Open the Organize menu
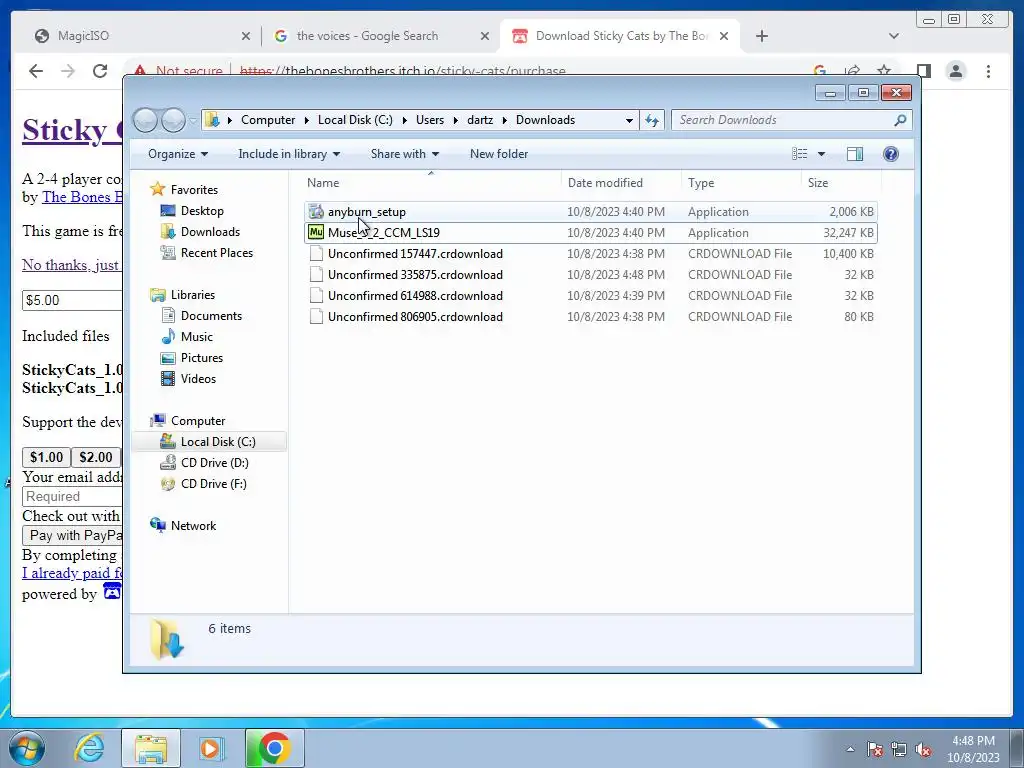Screen dimensions: 1024x768 tap(178, 153)
